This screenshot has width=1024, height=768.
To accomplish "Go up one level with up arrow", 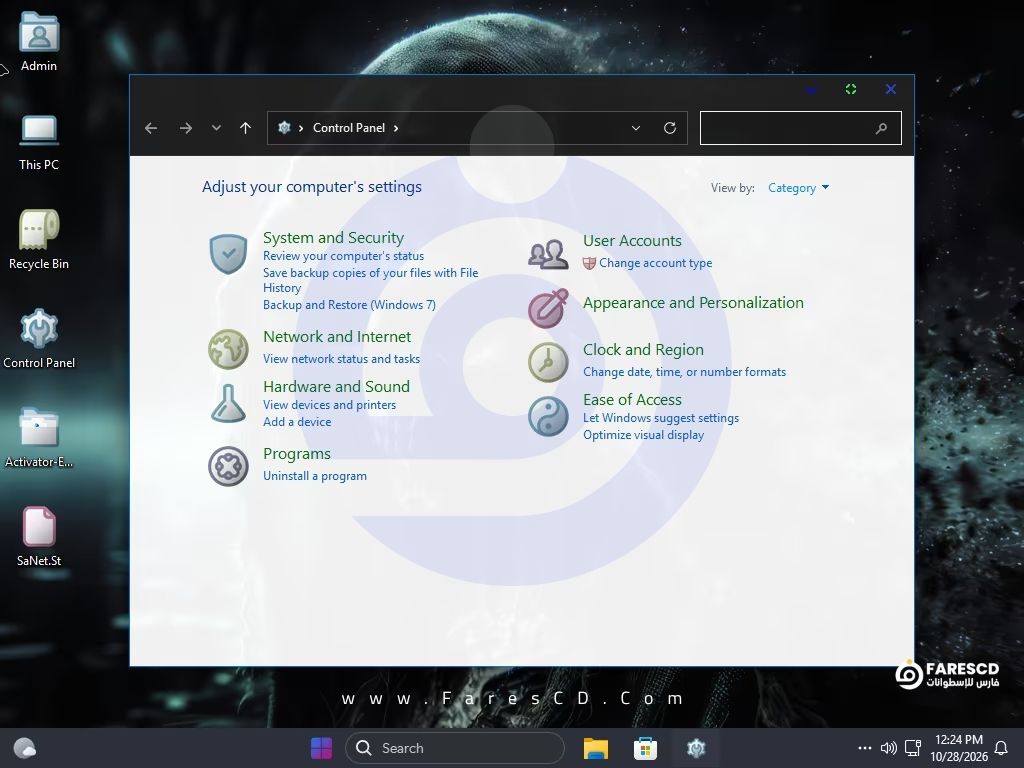I will coord(246,128).
